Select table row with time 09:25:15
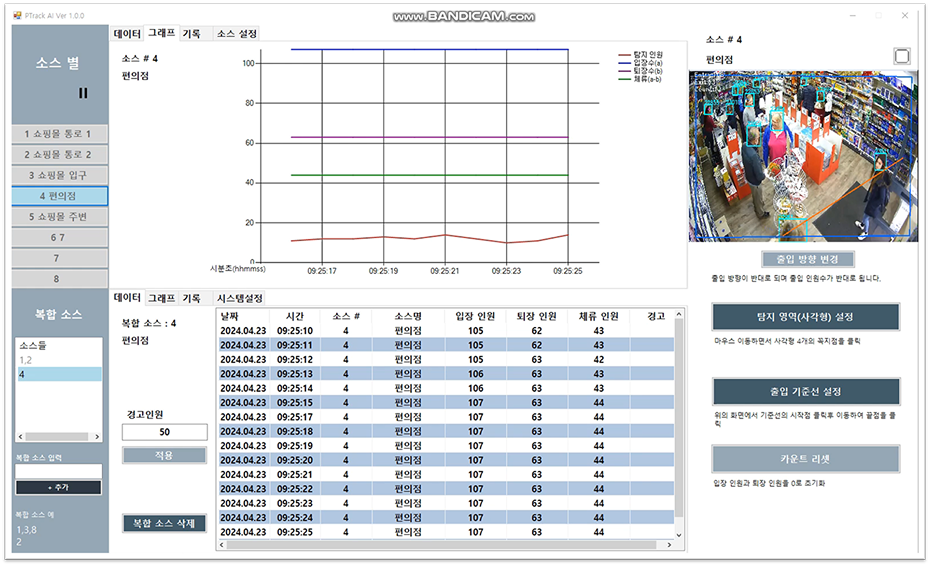Image resolution: width=930 pixels, height=566 pixels. coord(446,403)
